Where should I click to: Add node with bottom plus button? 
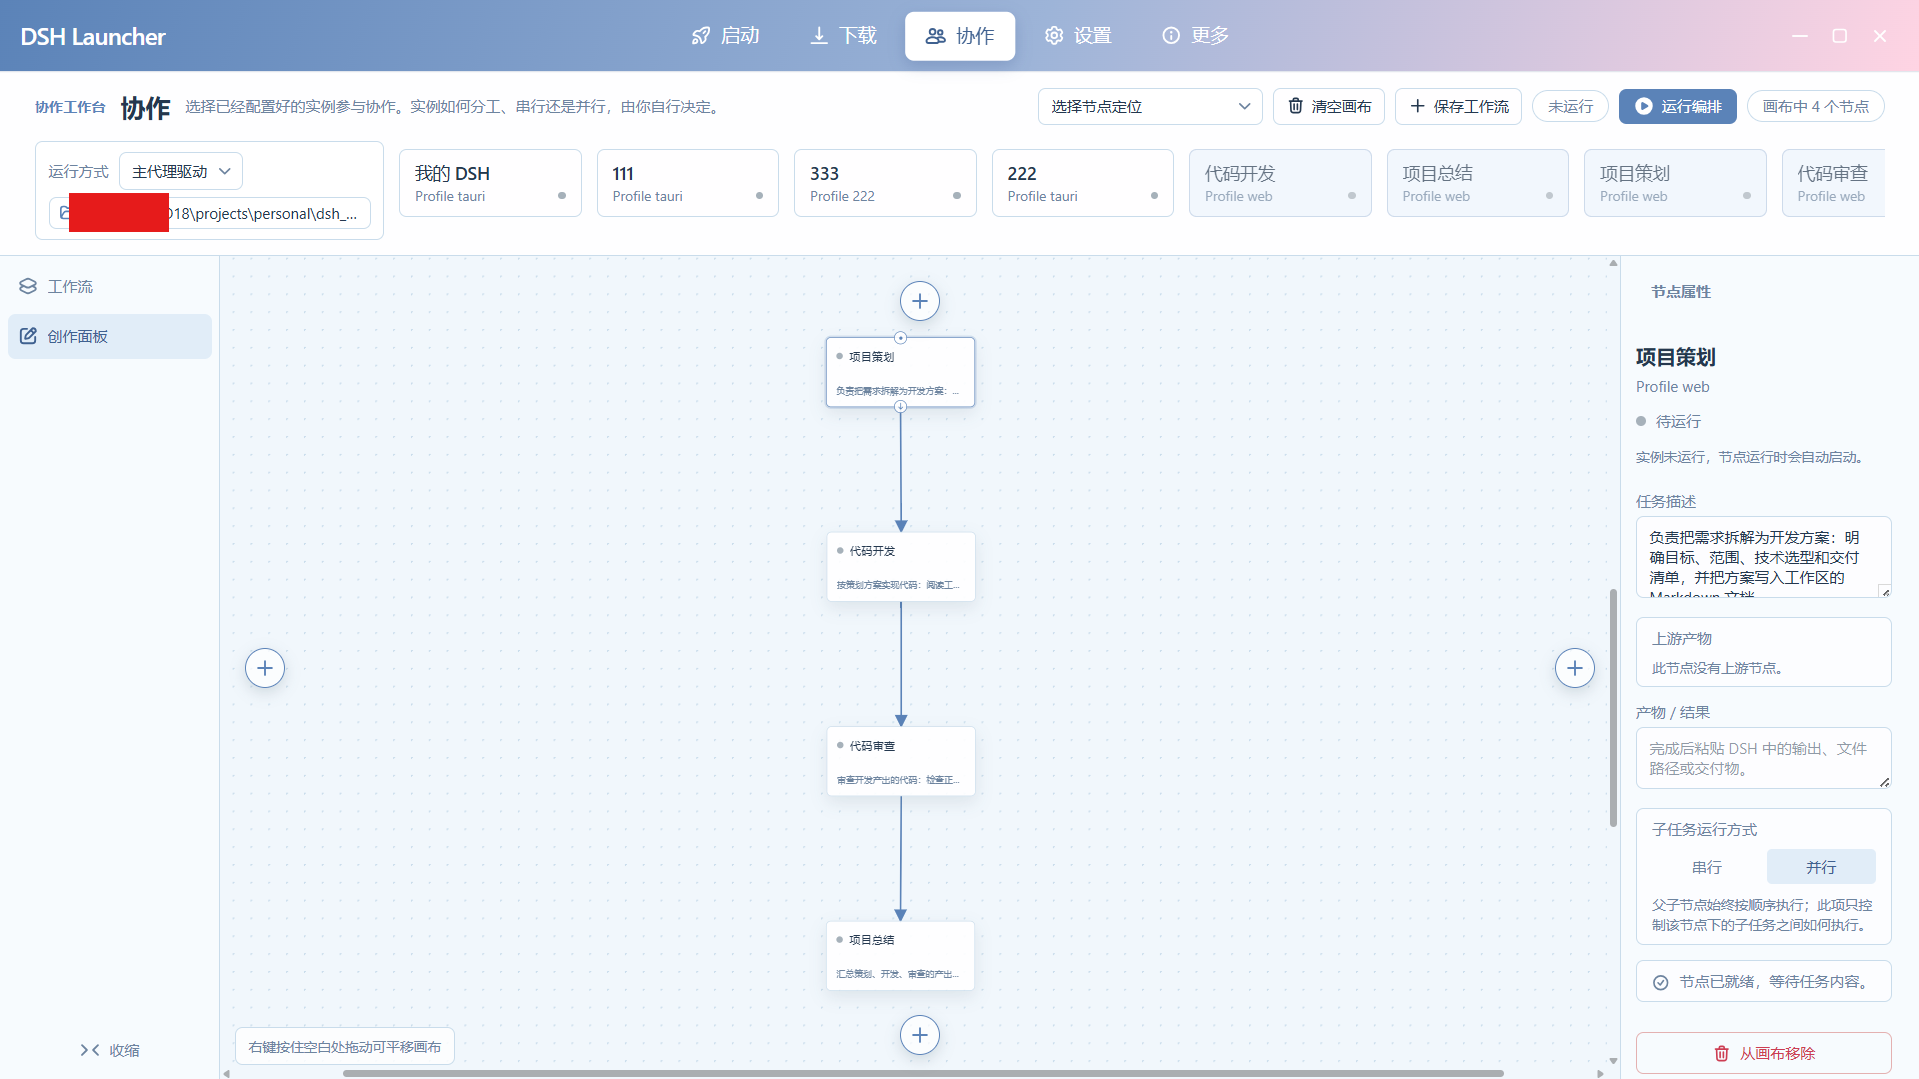point(920,1035)
